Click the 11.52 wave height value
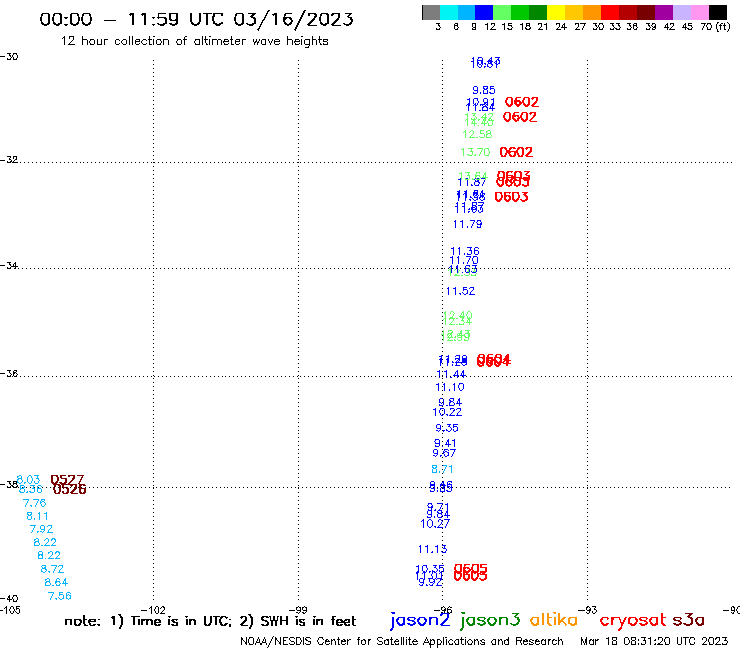The image size is (740, 650). pos(461,291)
